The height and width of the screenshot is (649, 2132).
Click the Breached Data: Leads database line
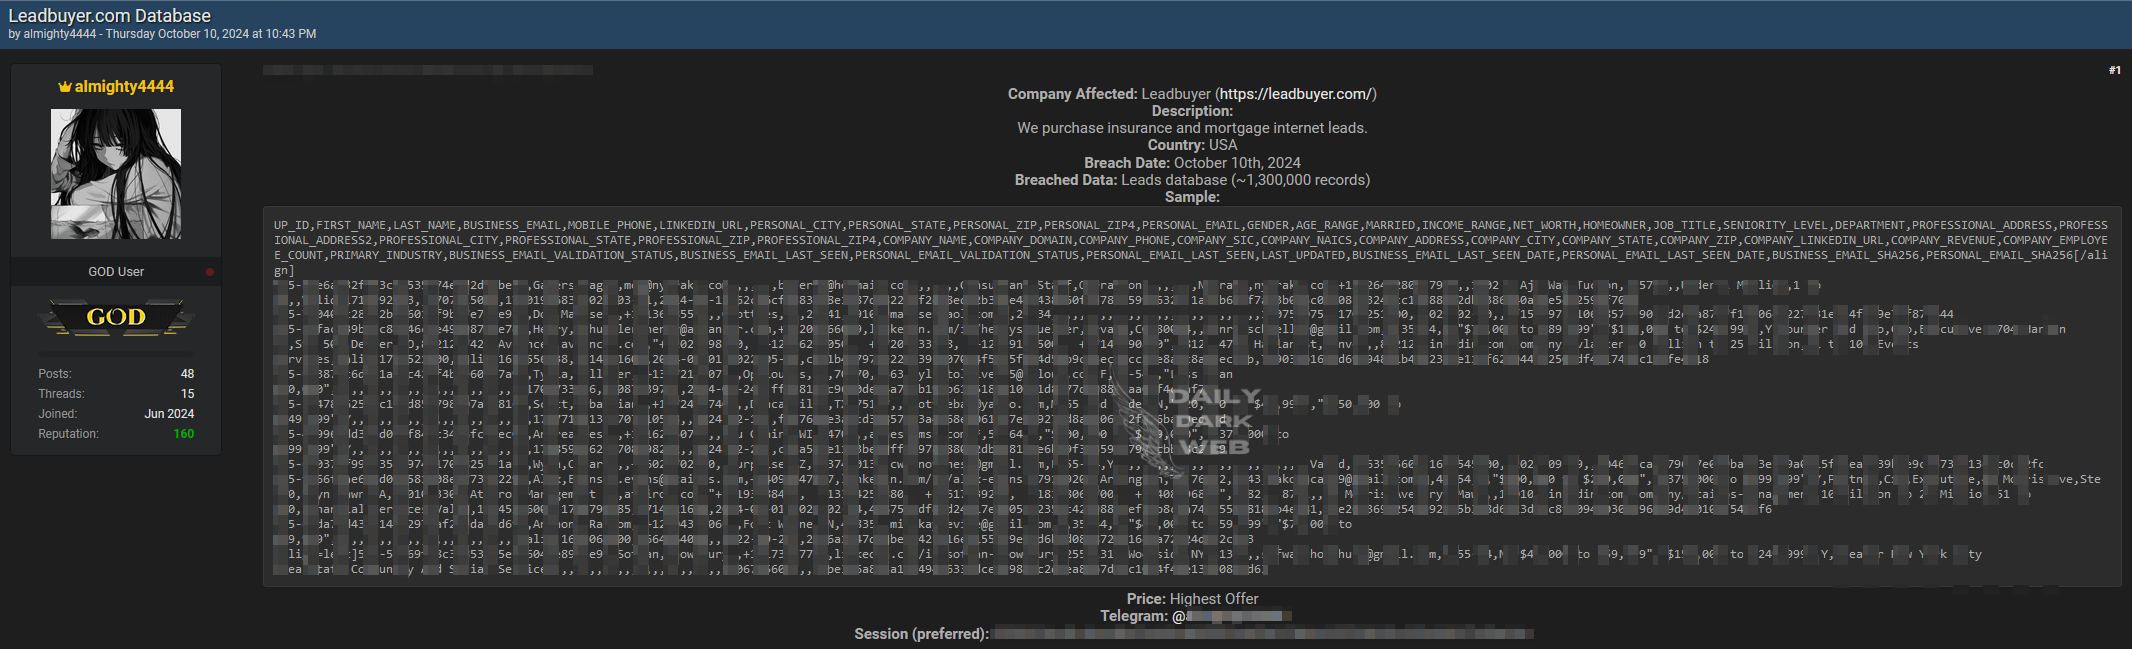coord(1192,180)
